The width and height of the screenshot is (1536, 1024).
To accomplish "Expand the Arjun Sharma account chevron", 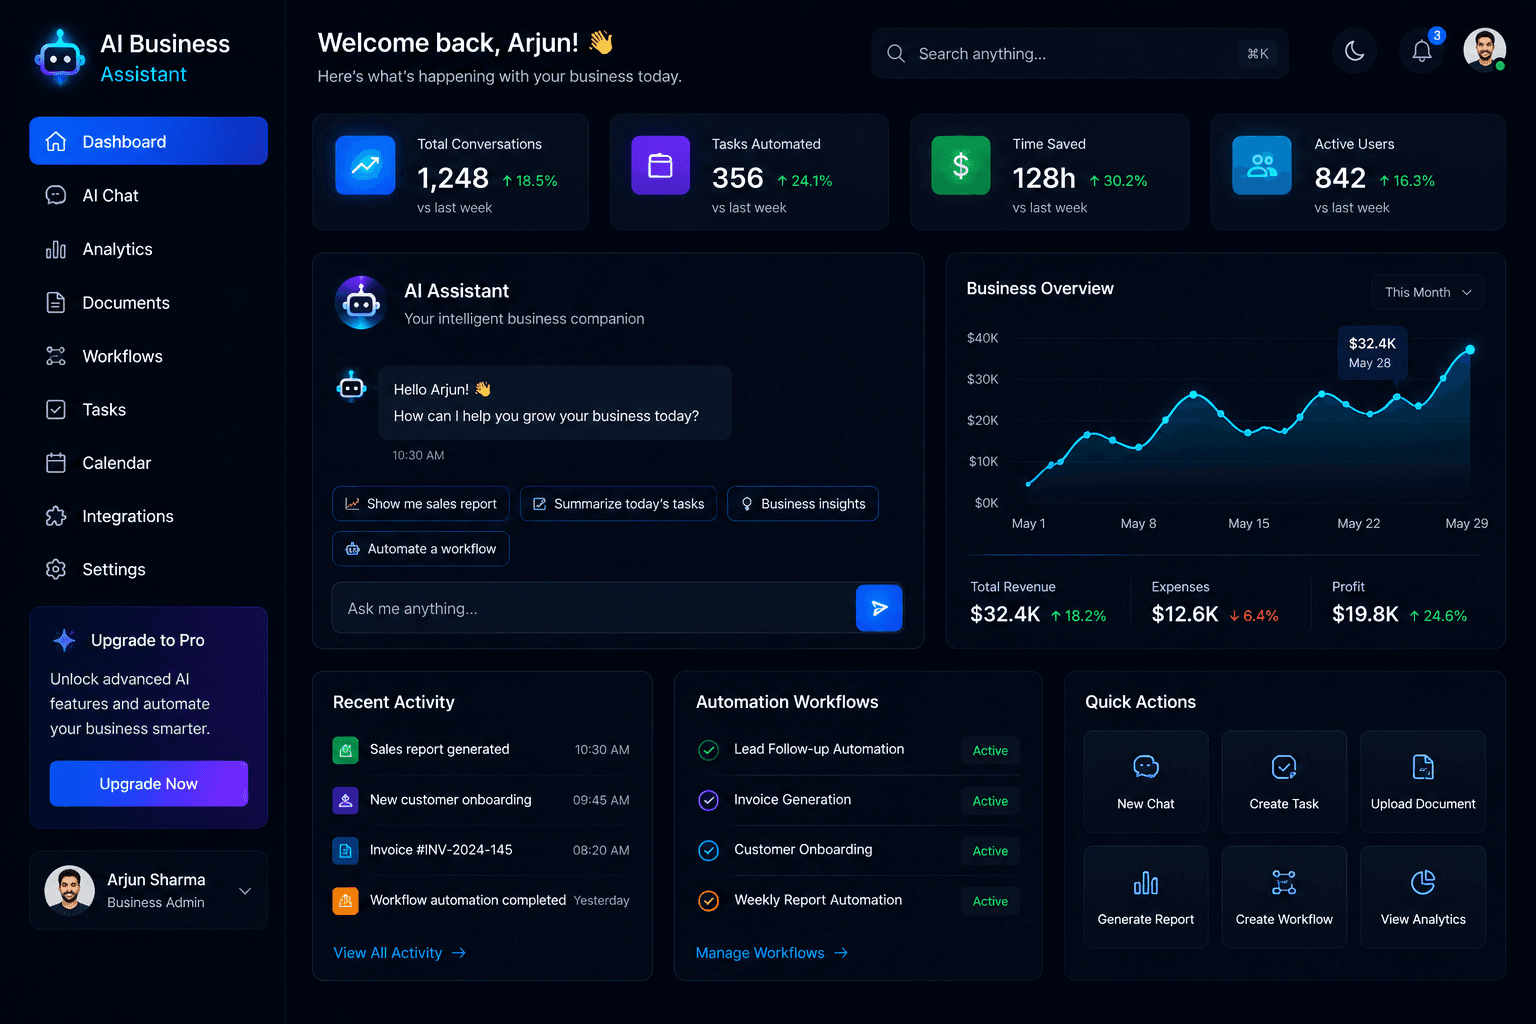I will [245, 891].
